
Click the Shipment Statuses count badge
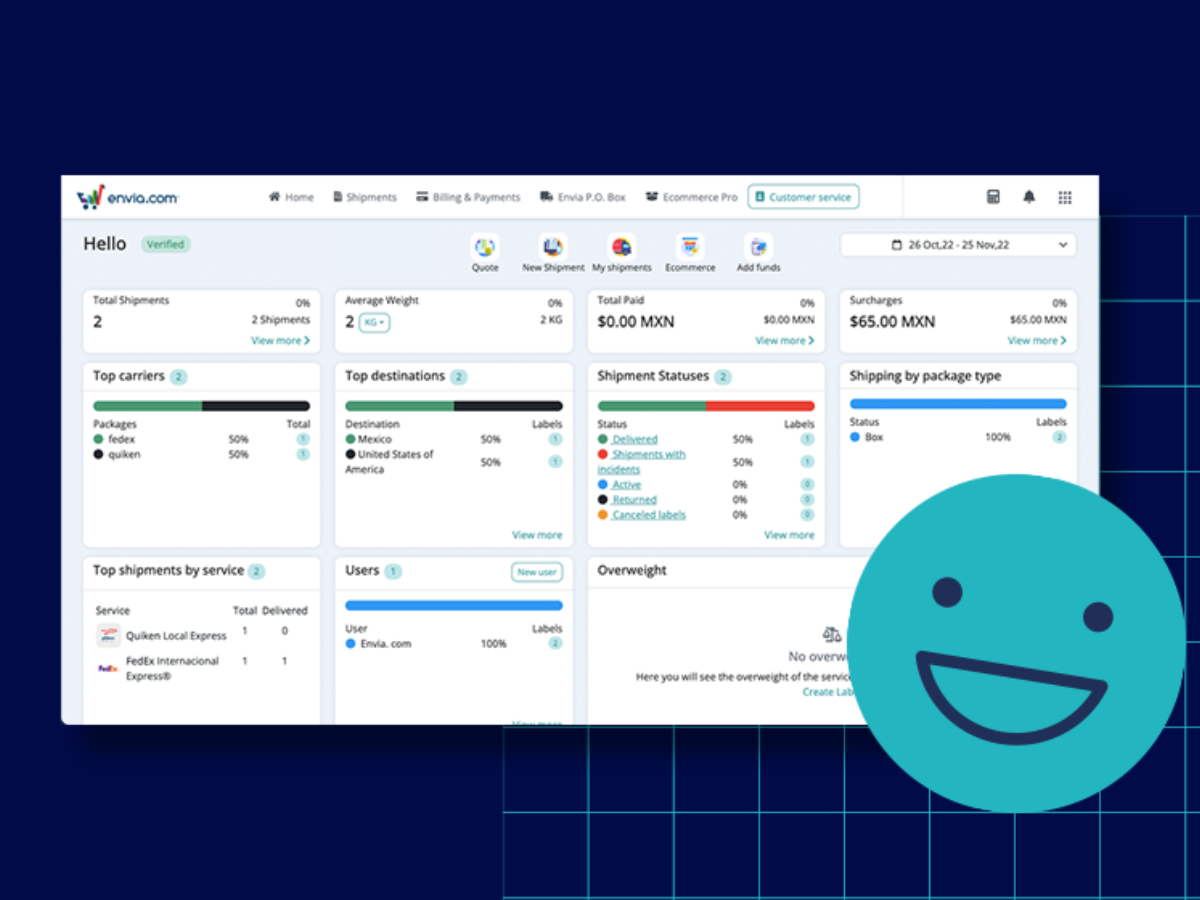722,377
